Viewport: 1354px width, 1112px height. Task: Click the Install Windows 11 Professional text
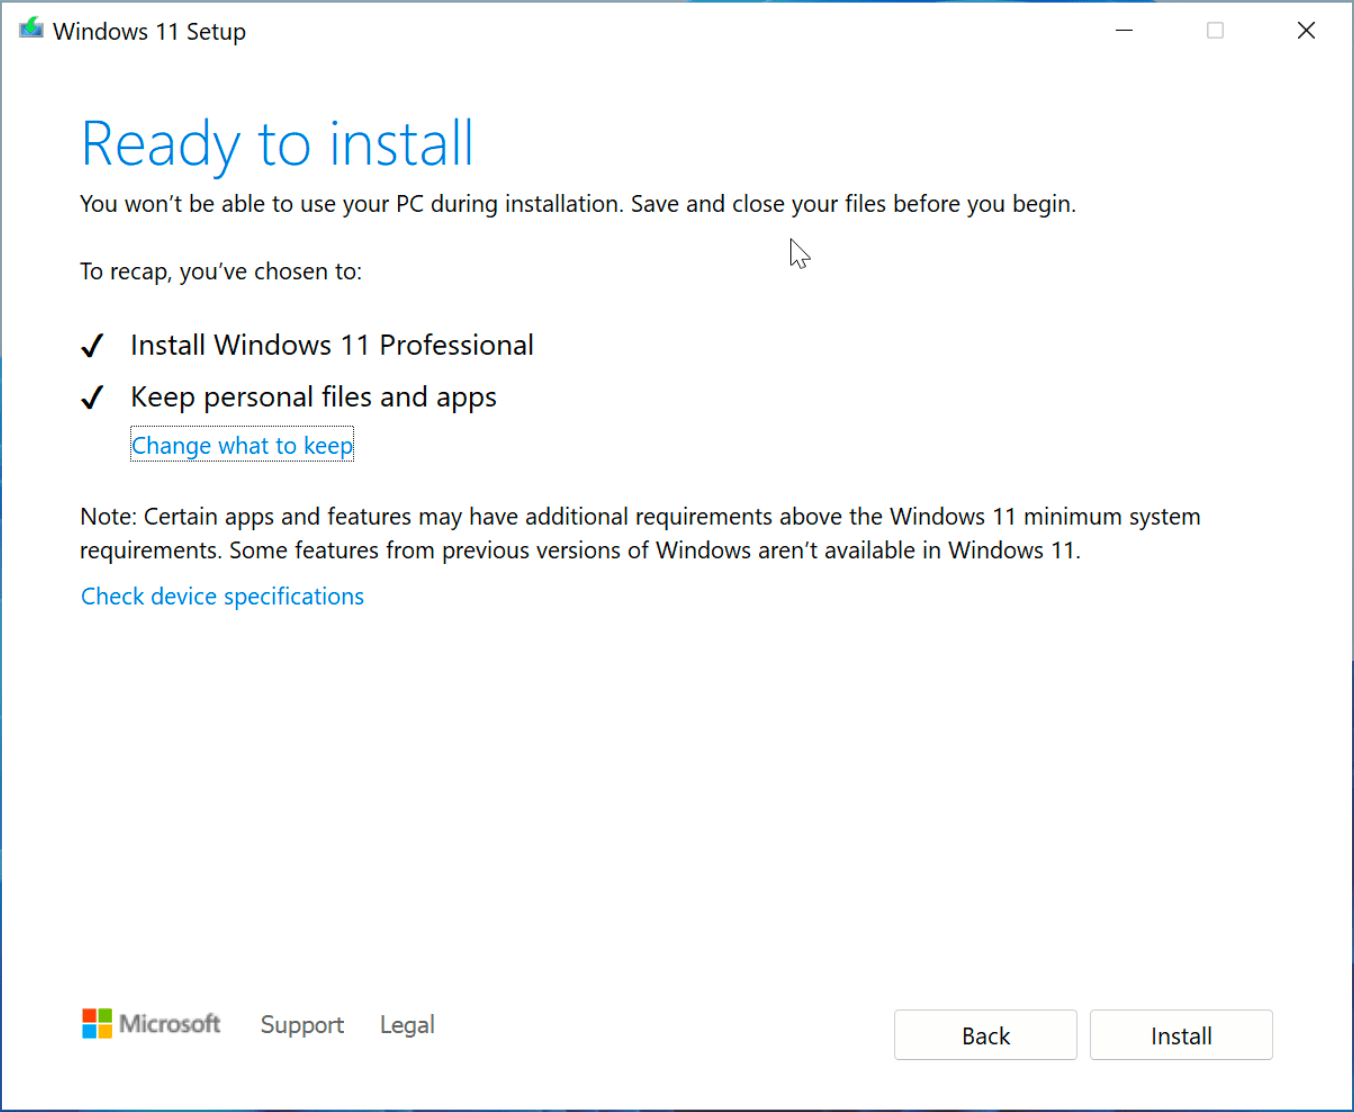click(332, 345)
